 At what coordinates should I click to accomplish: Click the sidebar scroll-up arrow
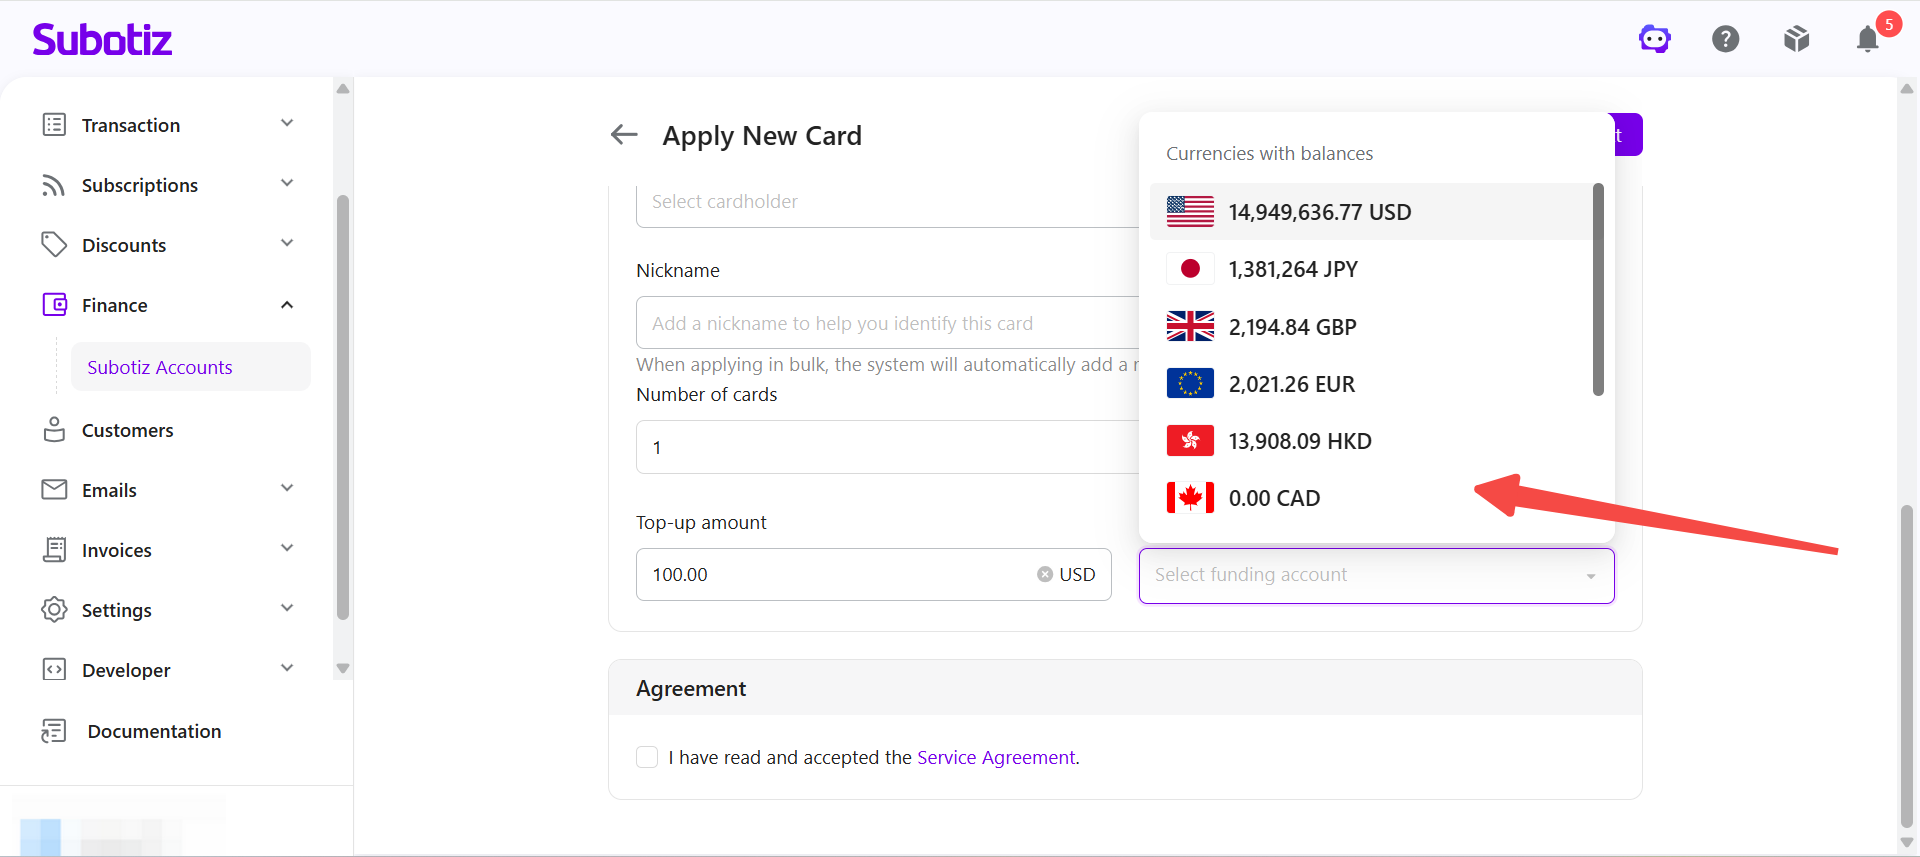343,88
